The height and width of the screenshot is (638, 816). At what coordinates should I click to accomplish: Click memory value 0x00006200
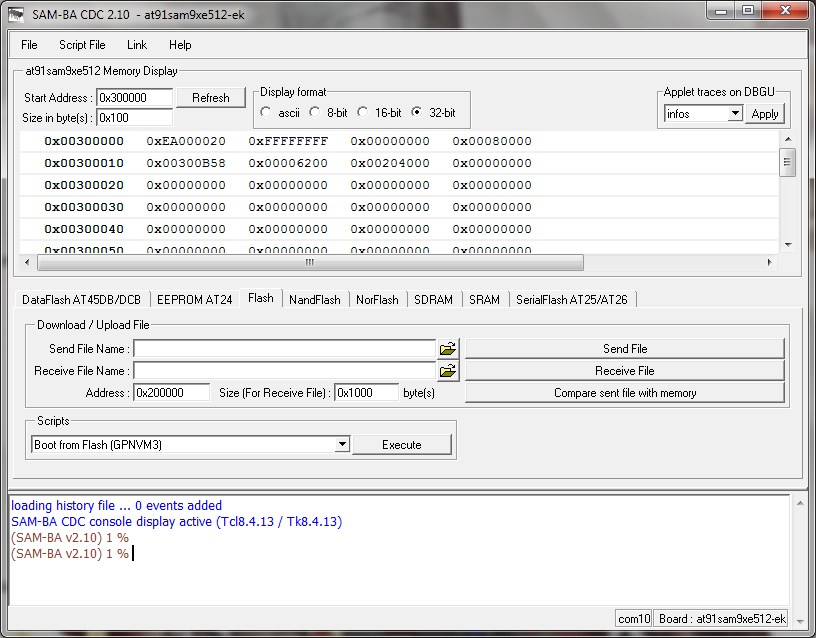[288, 163]
